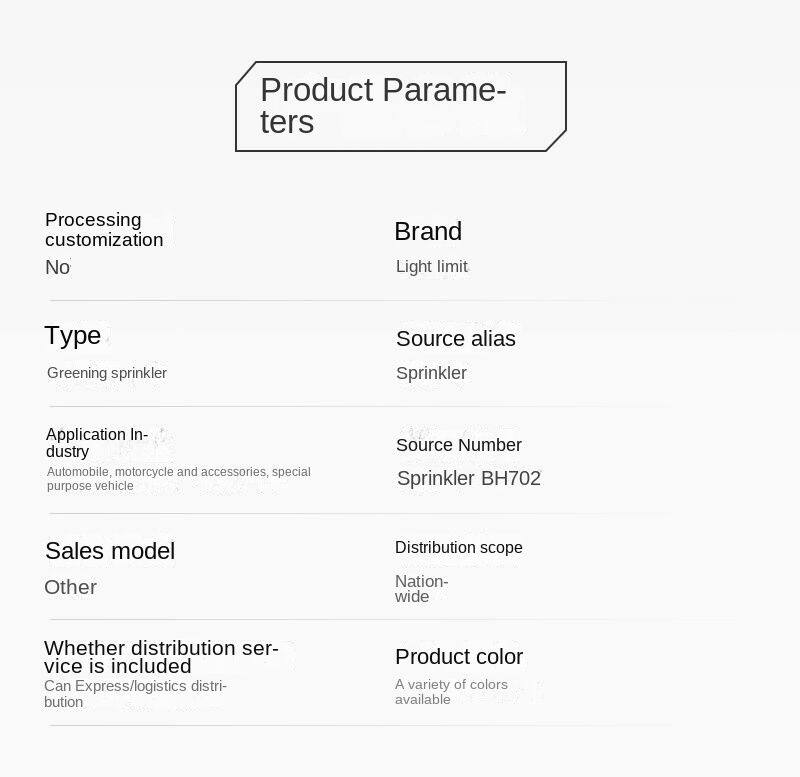Screen dimensions: 800x777
Task: Click the Distribution scope heading
Action: point(459,547)
